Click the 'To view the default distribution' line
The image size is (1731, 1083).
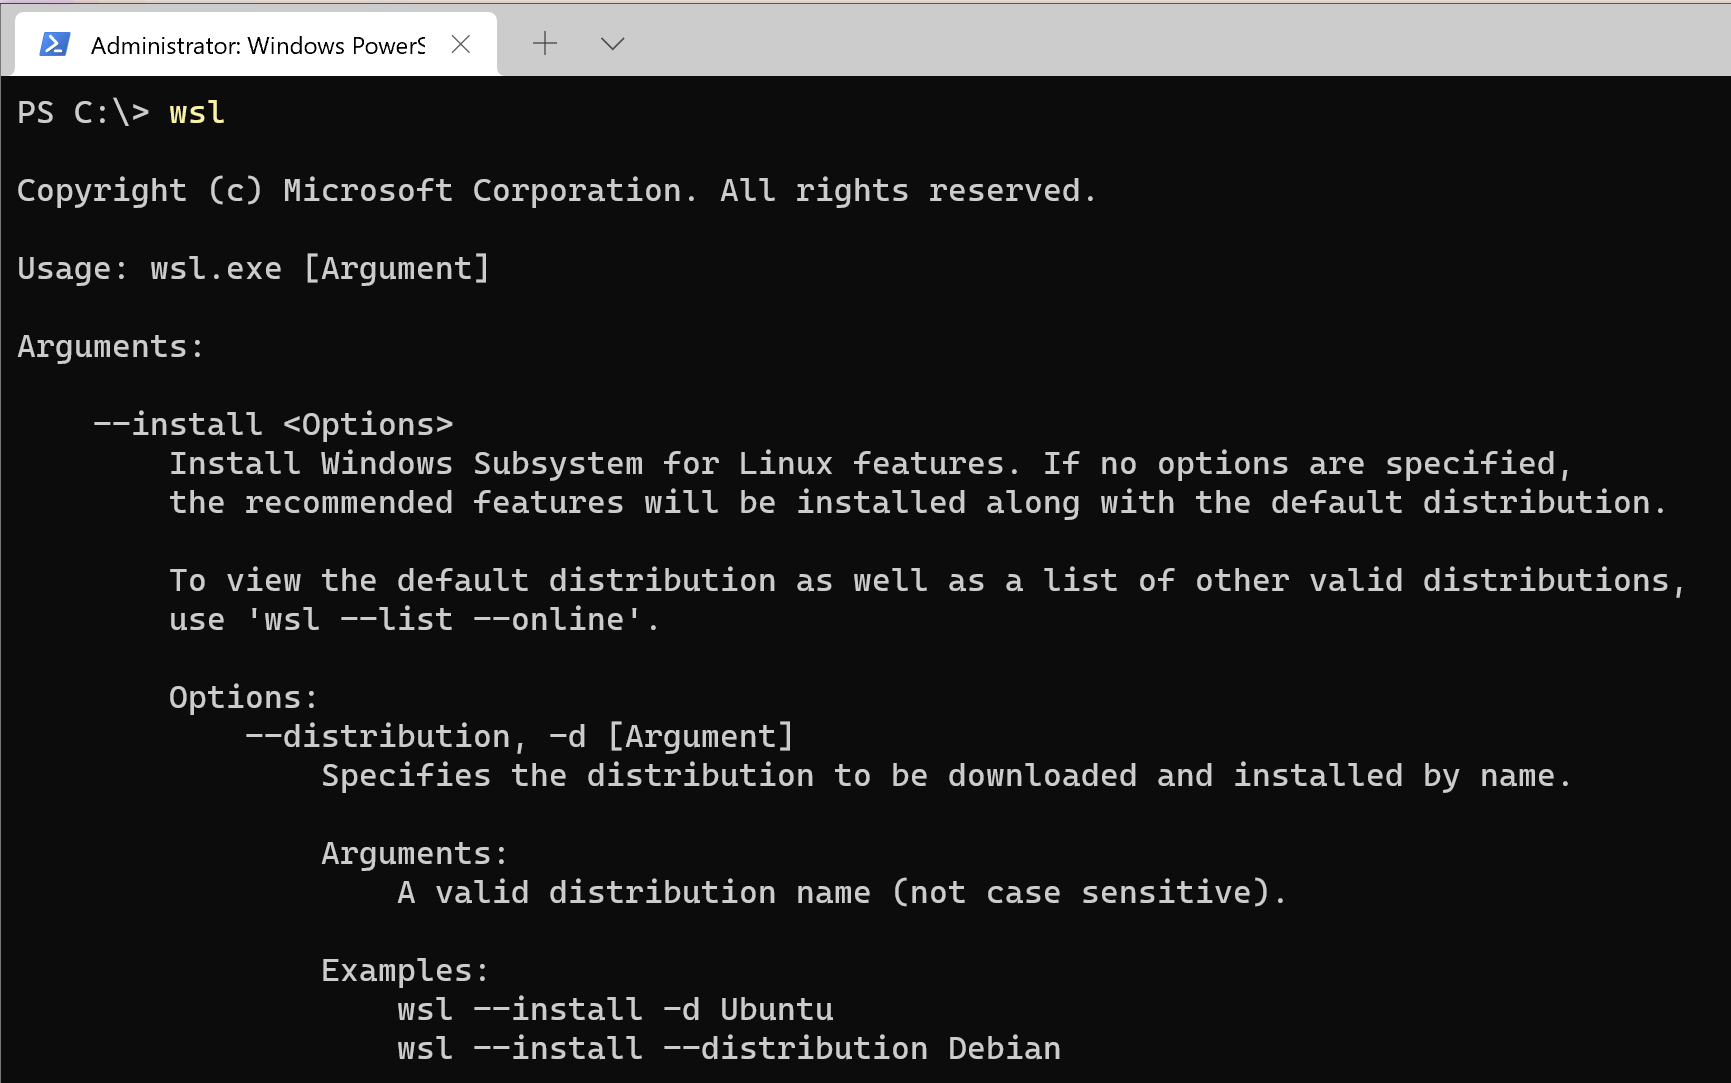pyautogui.click(x=927, y=580)
